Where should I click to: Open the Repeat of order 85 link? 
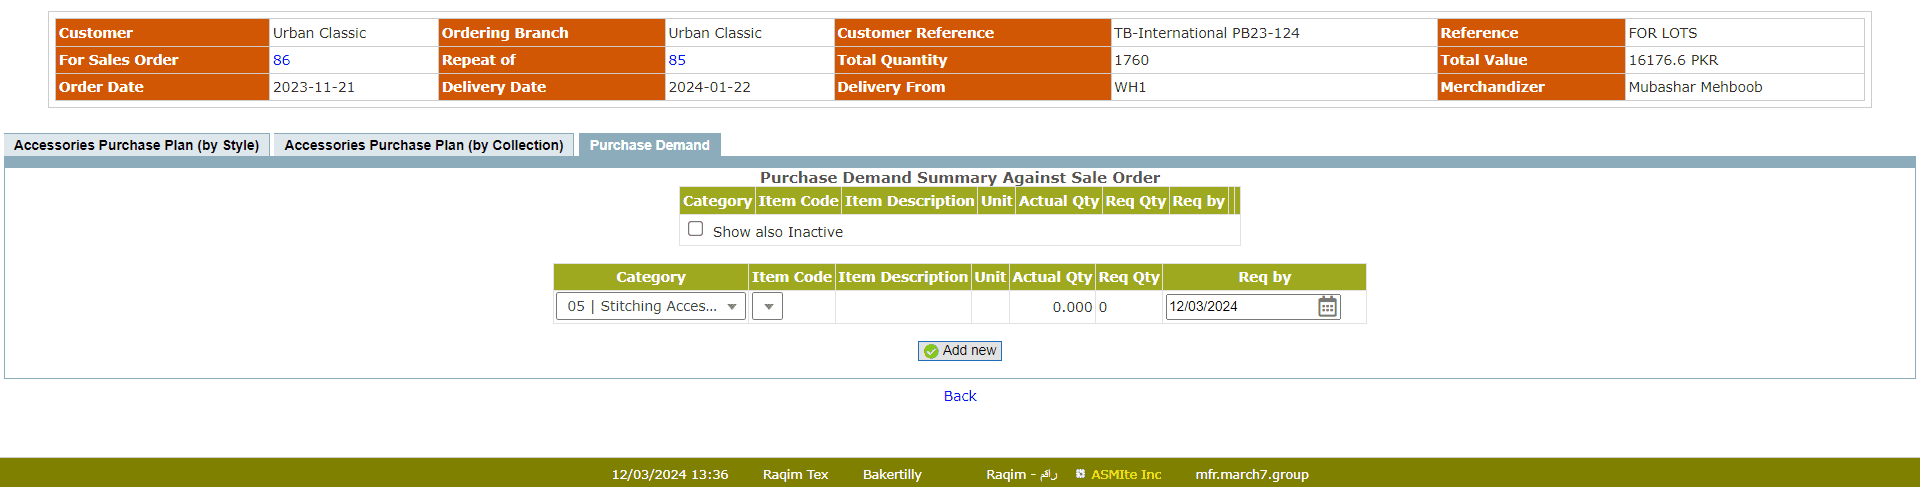tap(677, 60)
